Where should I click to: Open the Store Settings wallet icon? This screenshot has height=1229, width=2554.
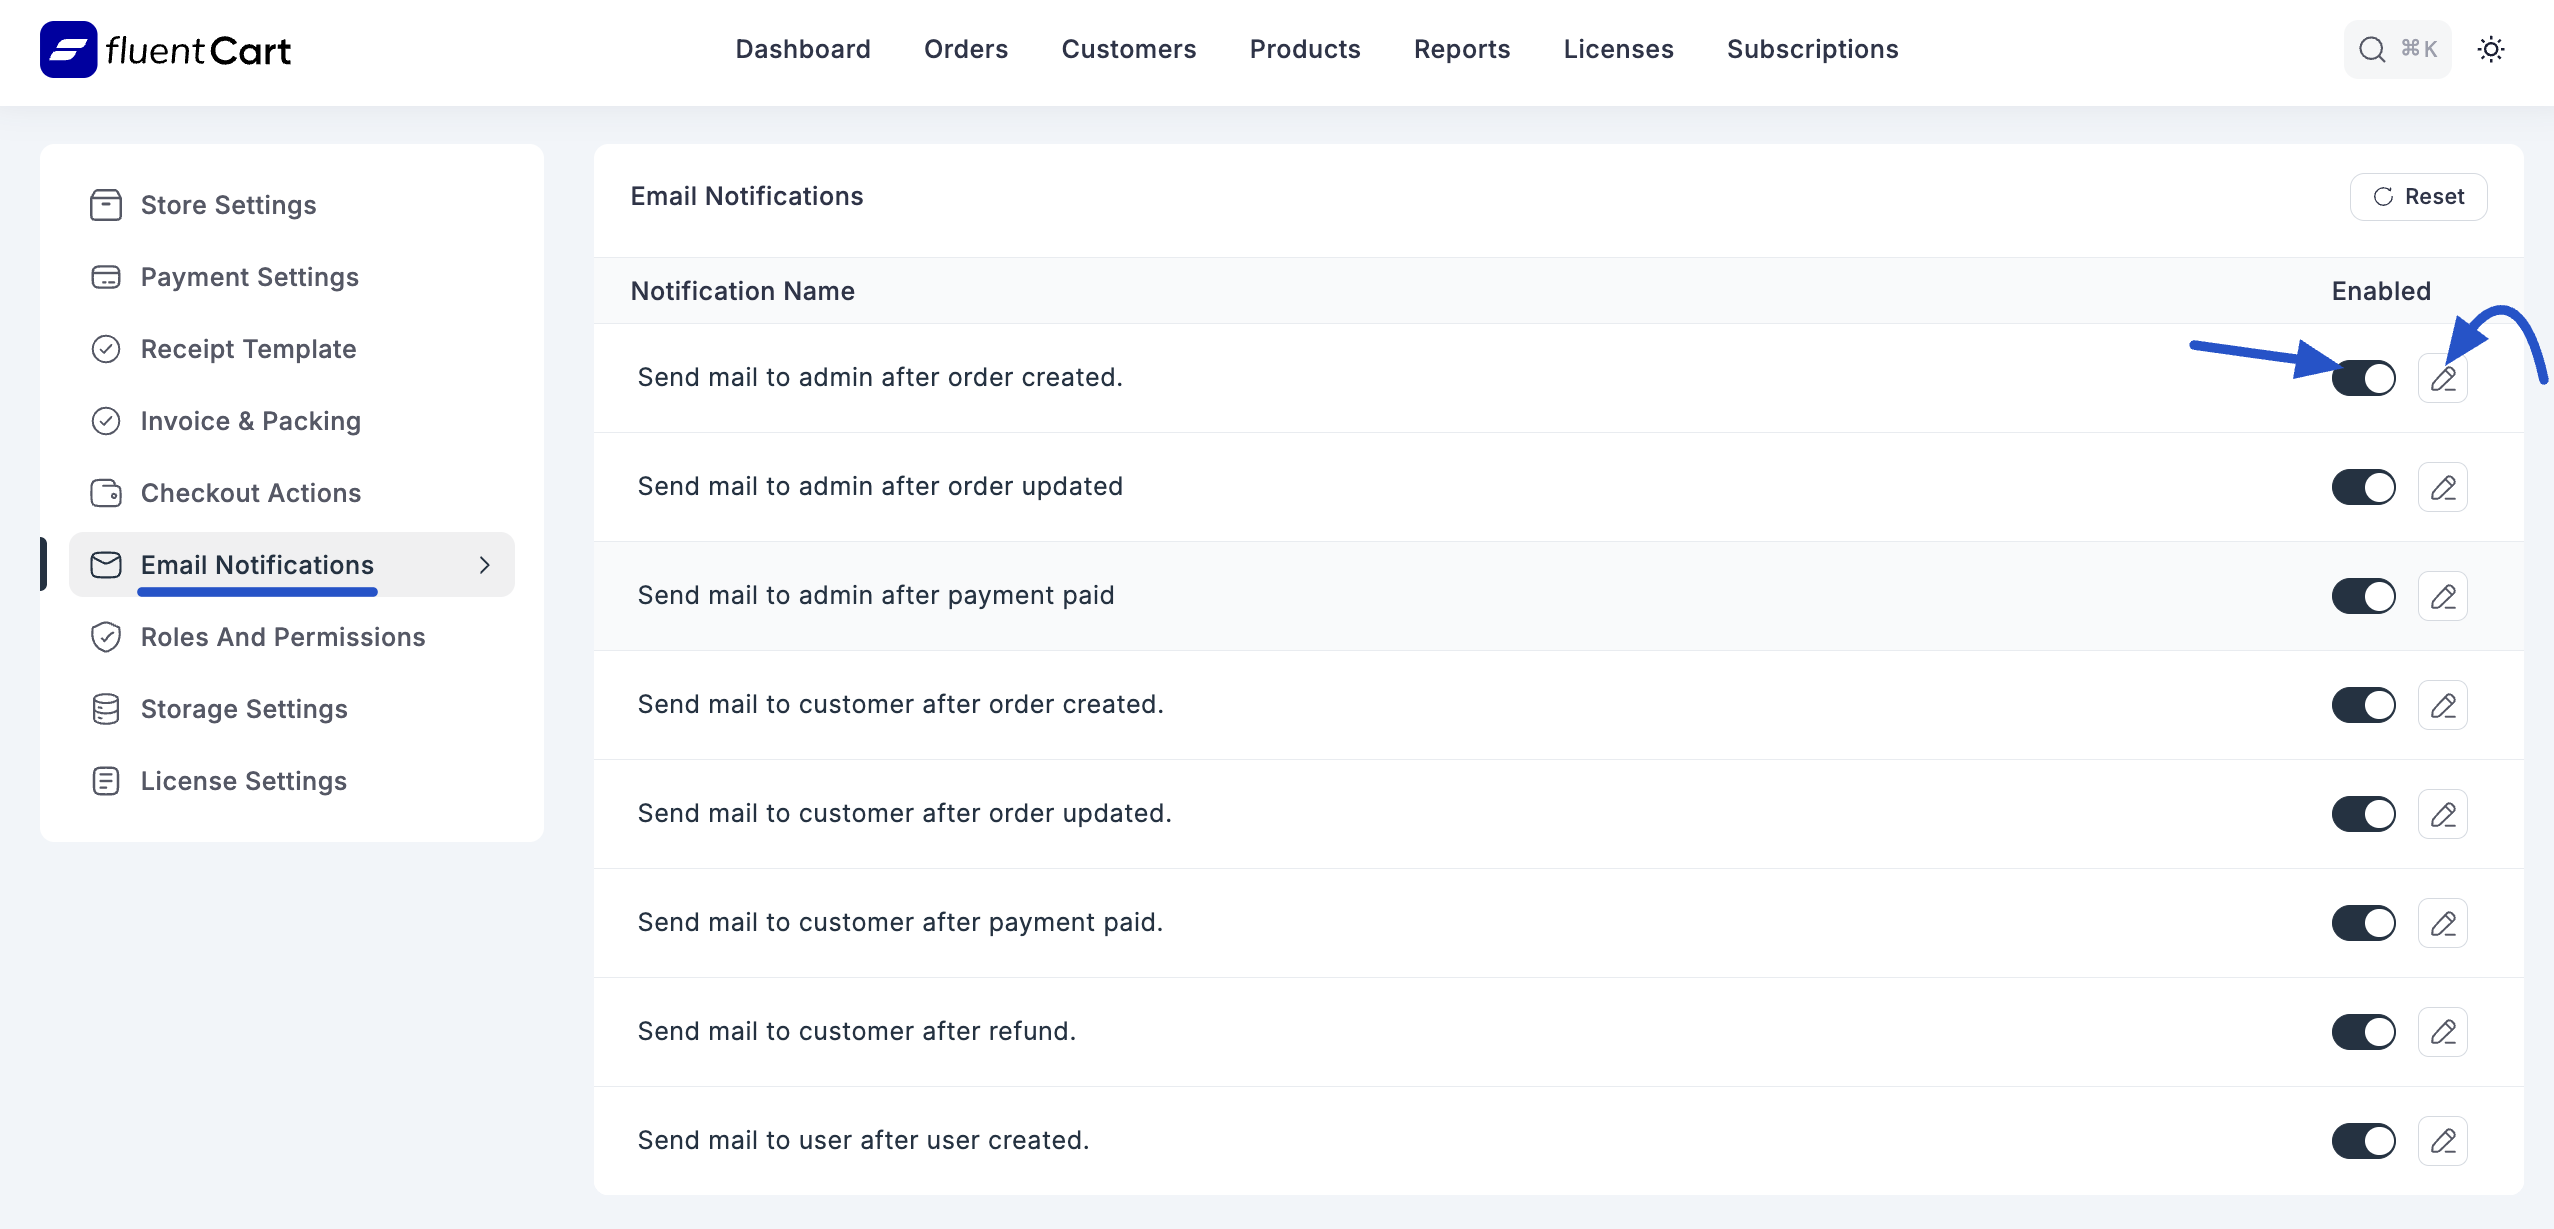coord(105,204)
